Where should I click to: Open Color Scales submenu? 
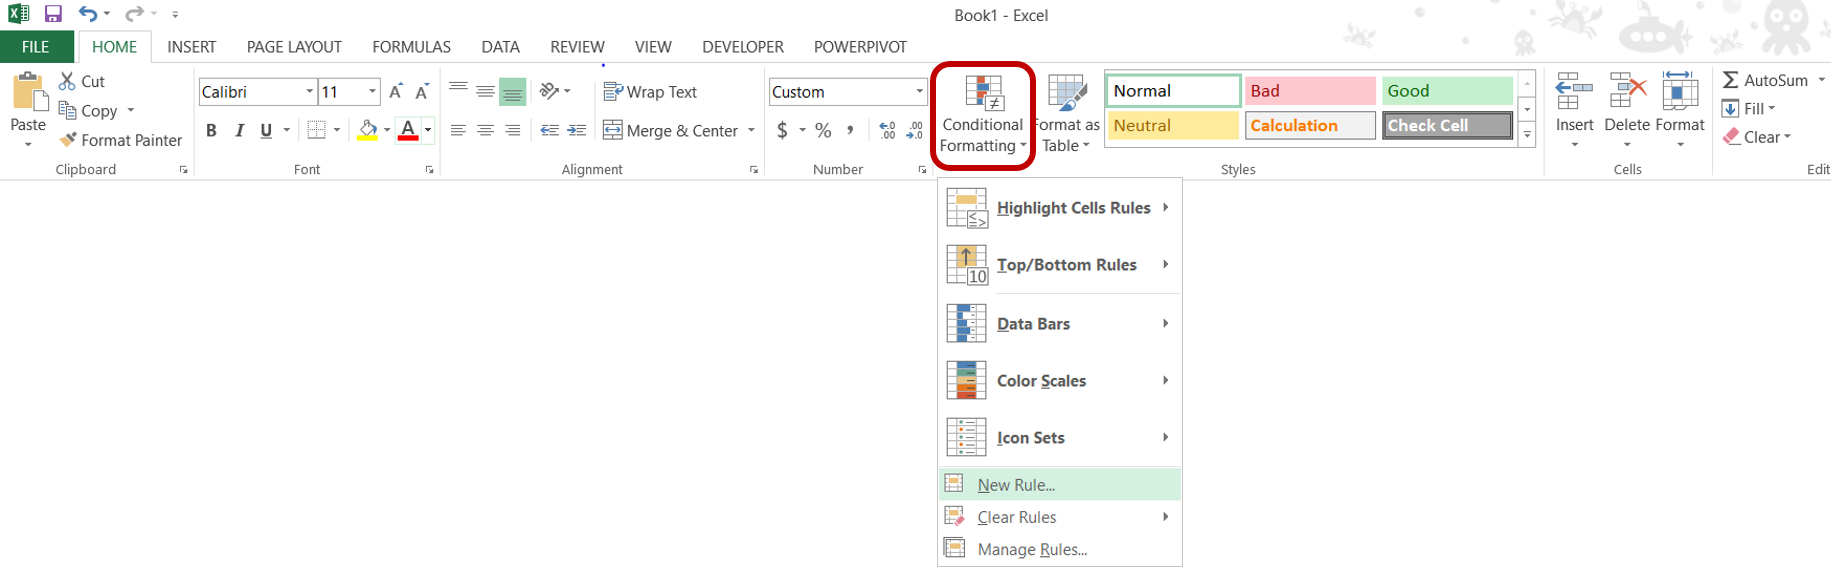(1059, 381)
